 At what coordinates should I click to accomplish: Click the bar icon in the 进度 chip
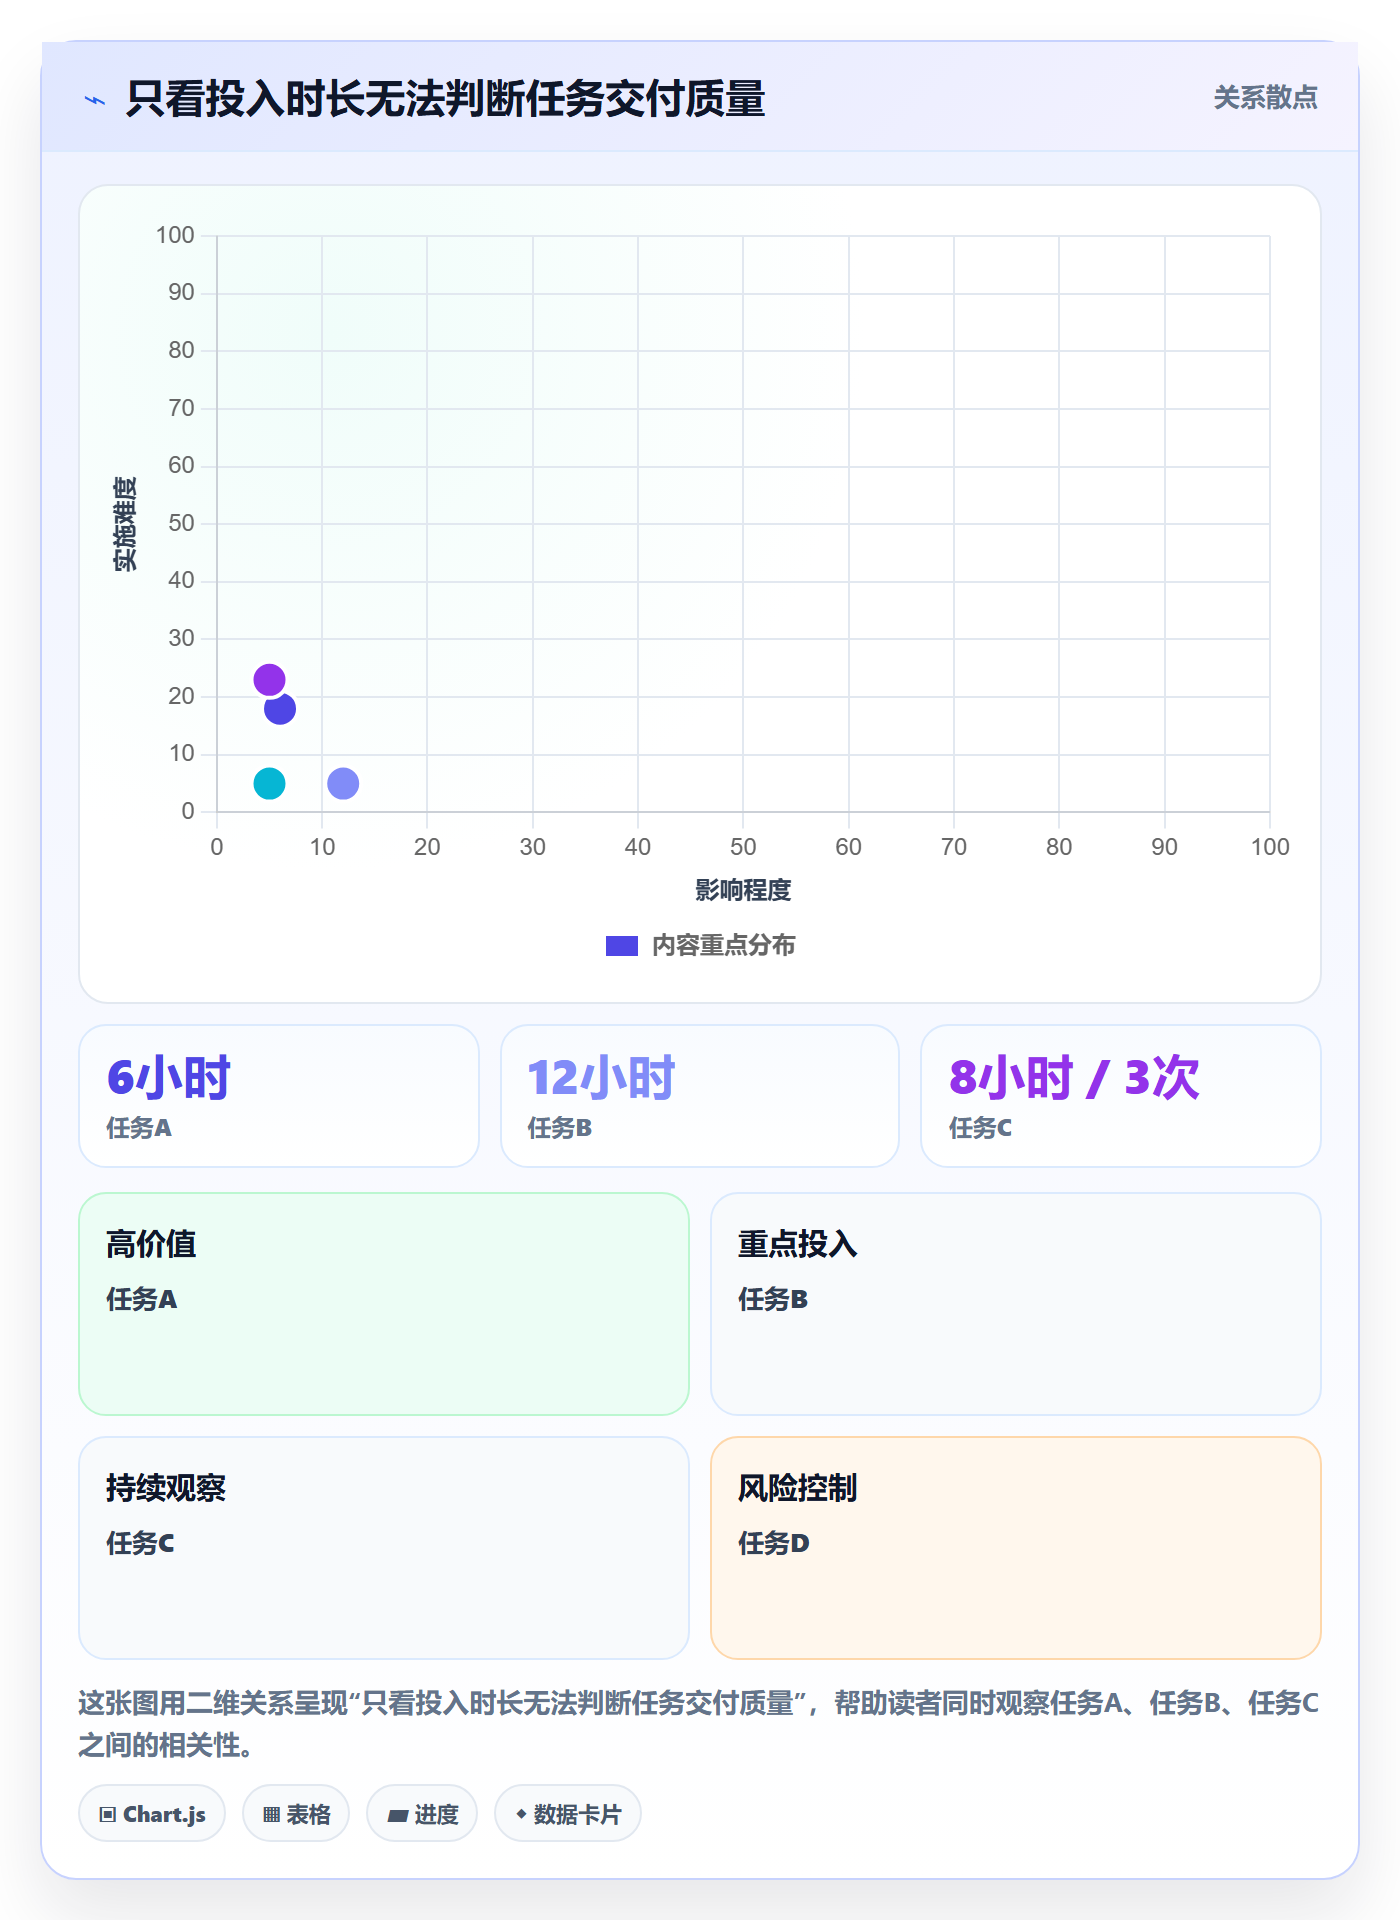[398, 1815]
